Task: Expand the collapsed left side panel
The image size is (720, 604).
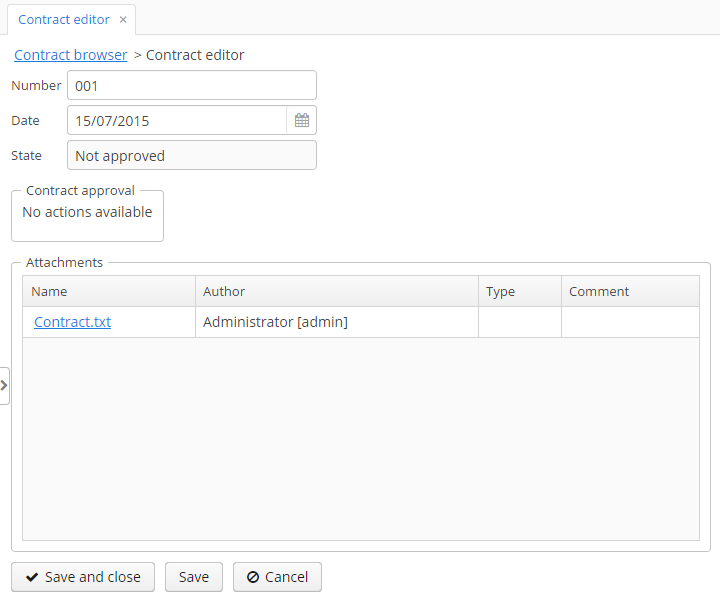Action: 4,385
